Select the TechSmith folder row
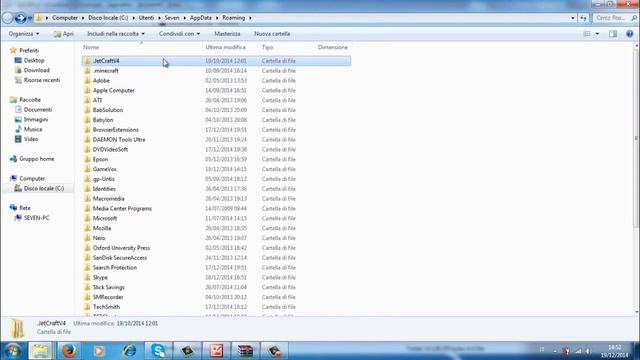Screen dimensions: 640x360 coord(216,307)
